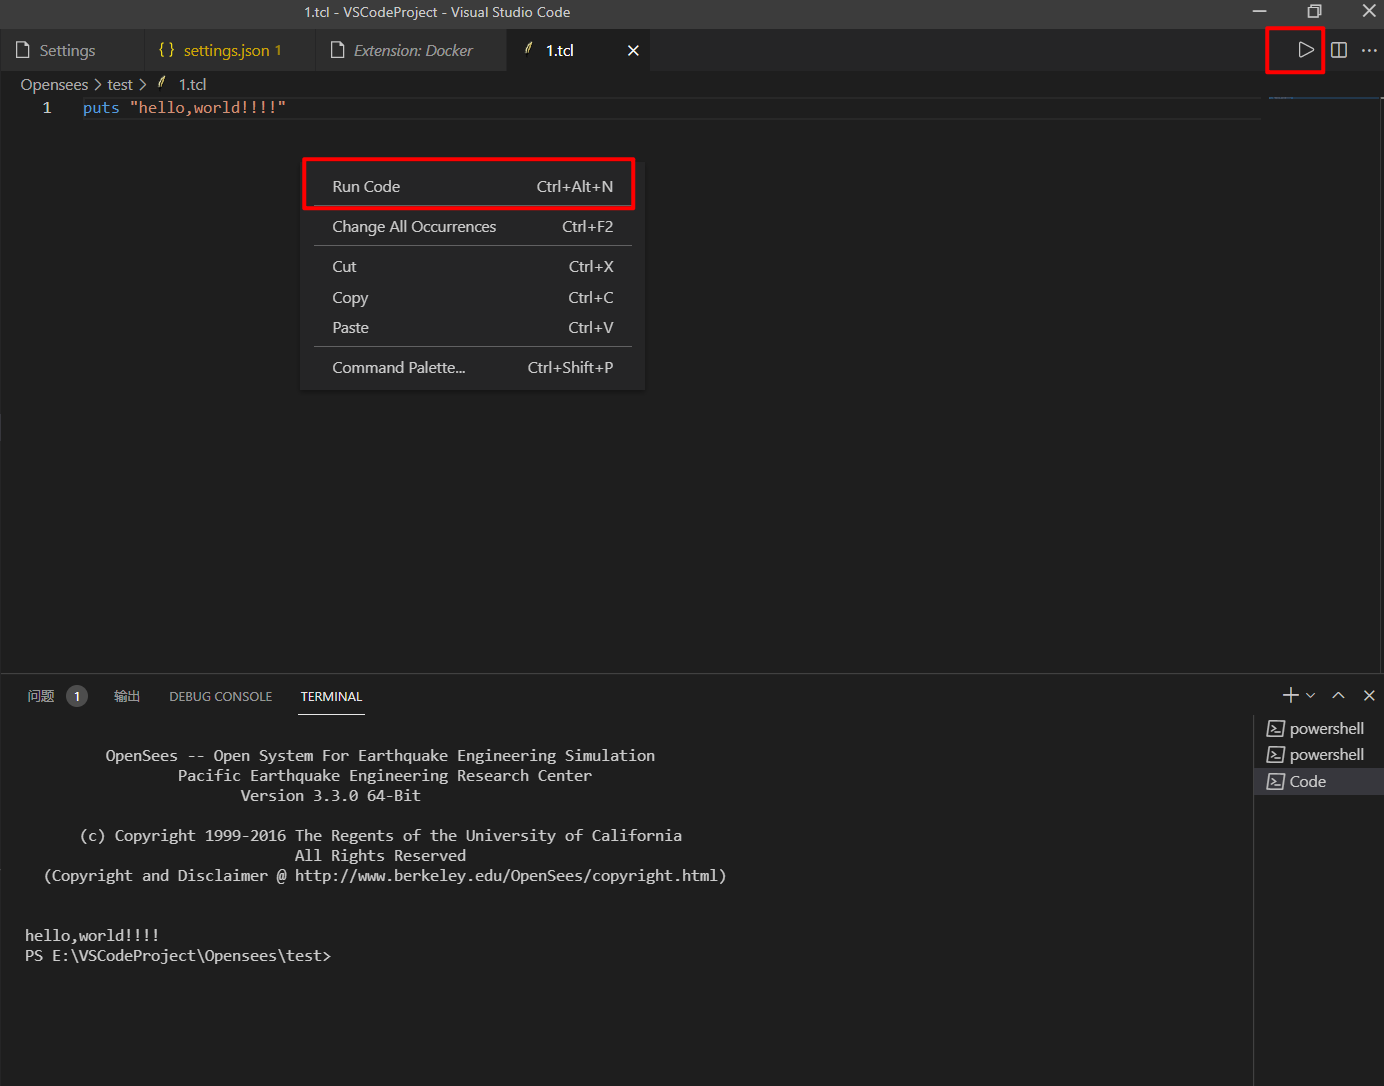Click the puts keyword in line 1
Viewport: 1384px width, 1086px height.
pos(101,107)
